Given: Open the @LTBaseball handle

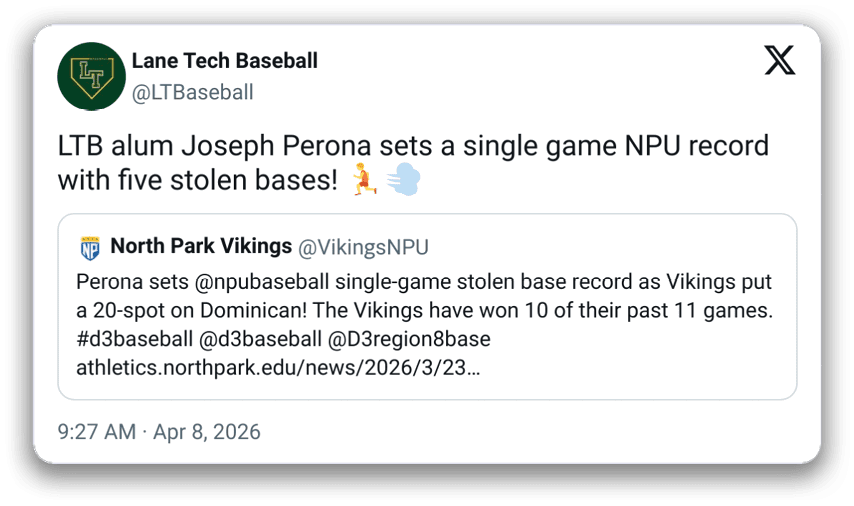Looking at the screenshot, I should point(192,93).
